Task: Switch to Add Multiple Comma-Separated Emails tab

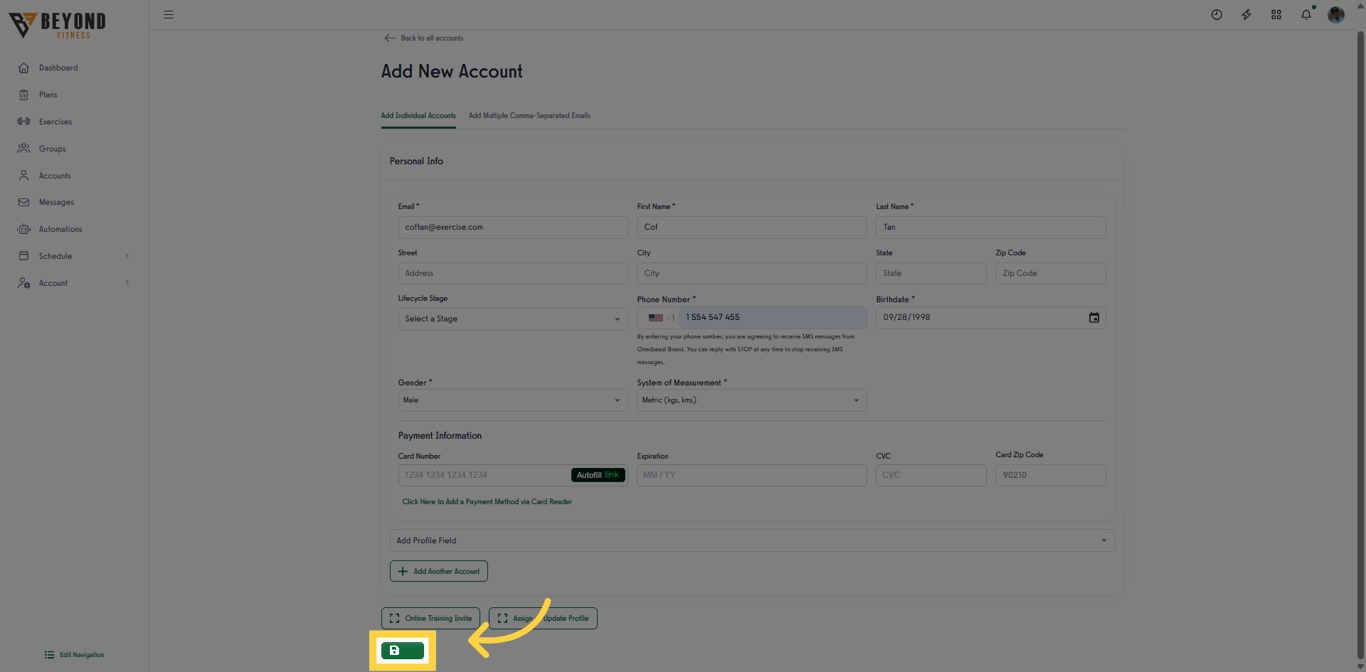Action: coord(529,115)
